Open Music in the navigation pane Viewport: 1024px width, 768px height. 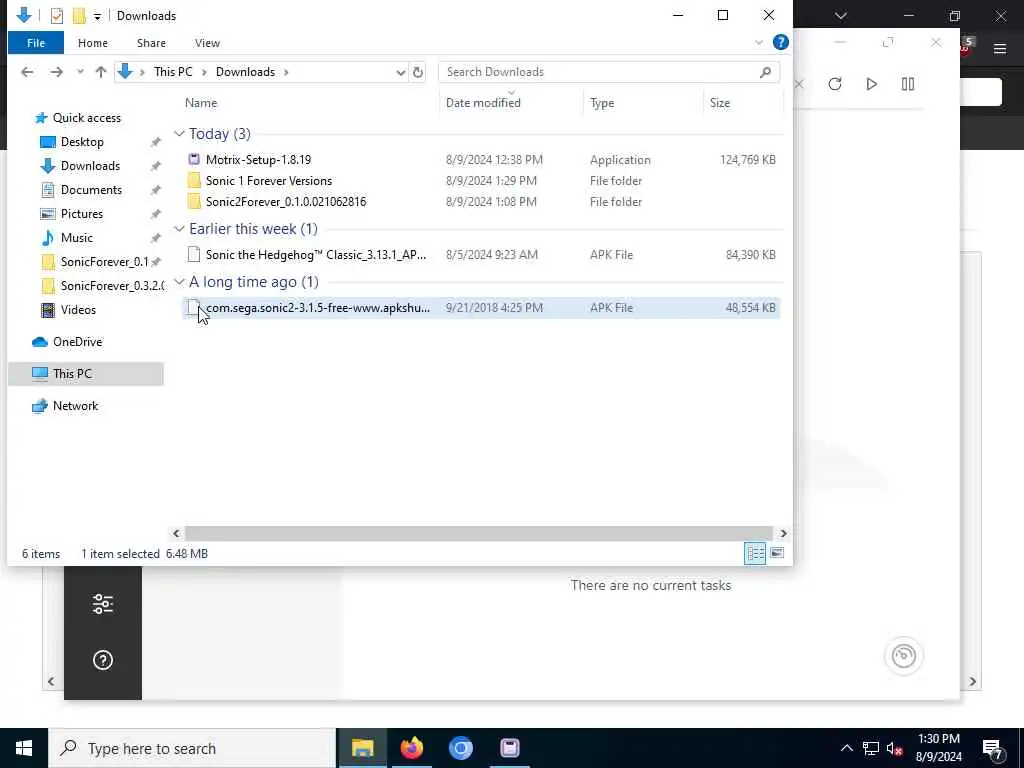76,238
